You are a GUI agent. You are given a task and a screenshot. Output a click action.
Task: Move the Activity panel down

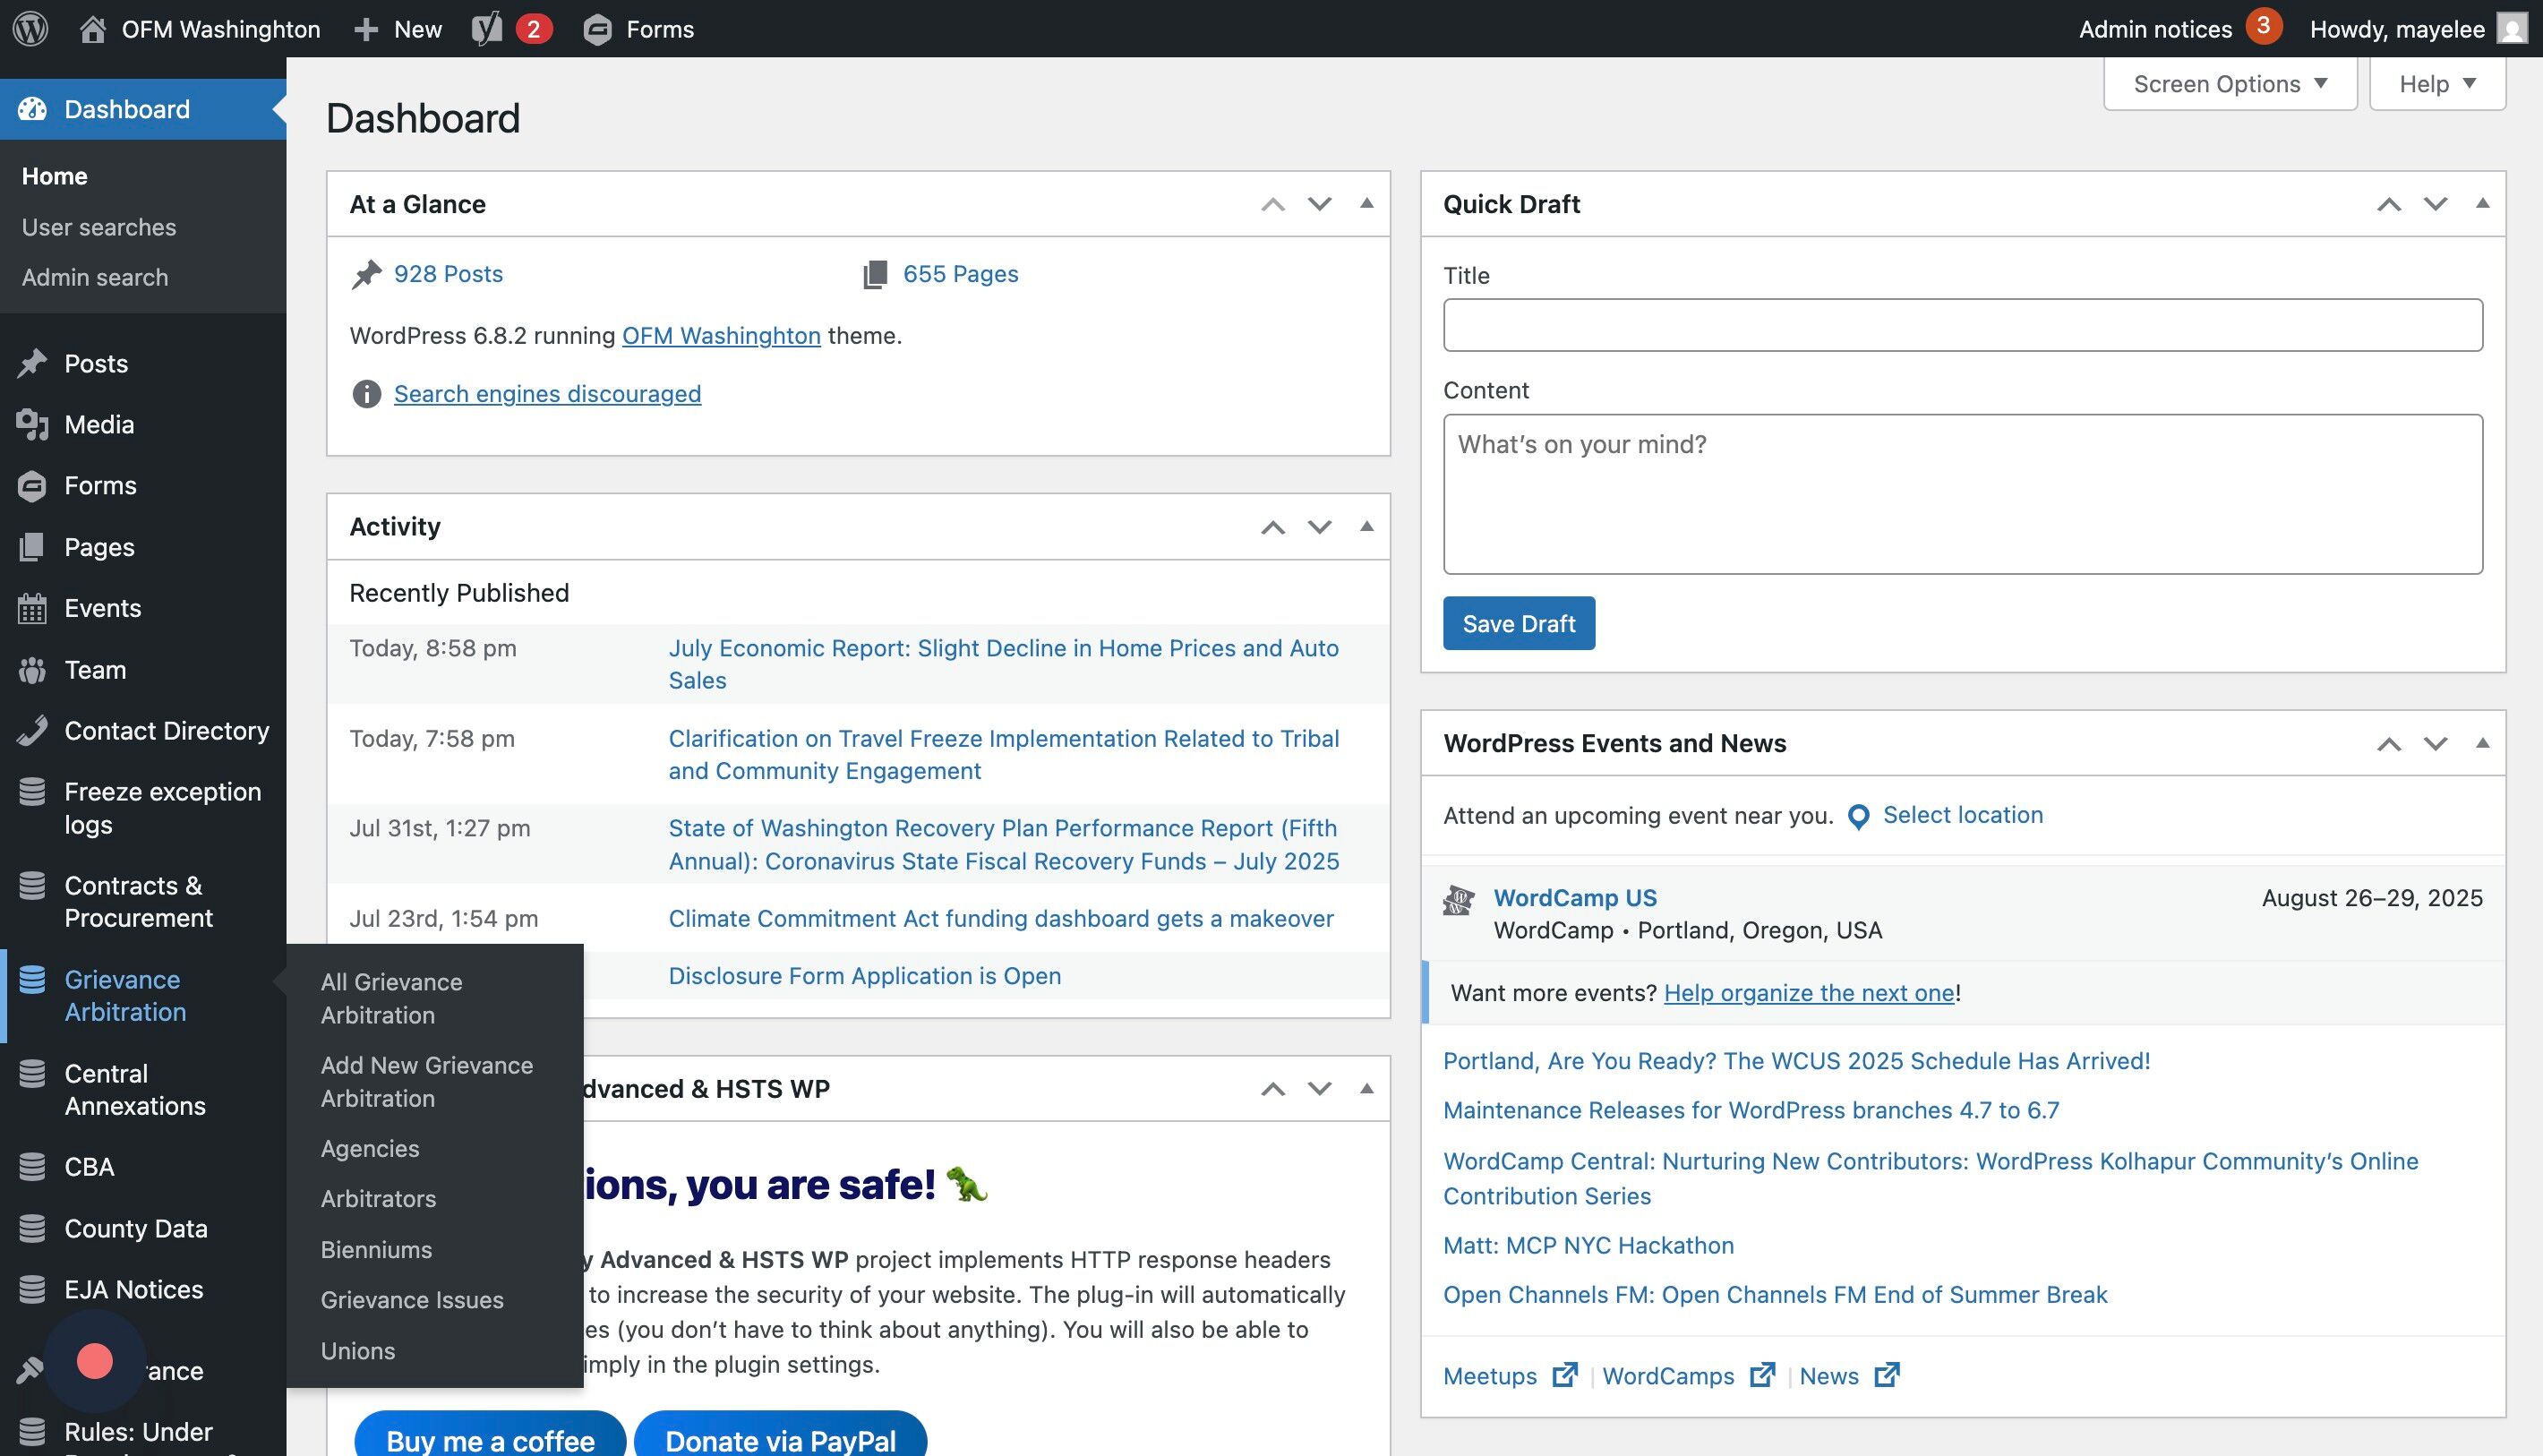tap(1320, 527)
